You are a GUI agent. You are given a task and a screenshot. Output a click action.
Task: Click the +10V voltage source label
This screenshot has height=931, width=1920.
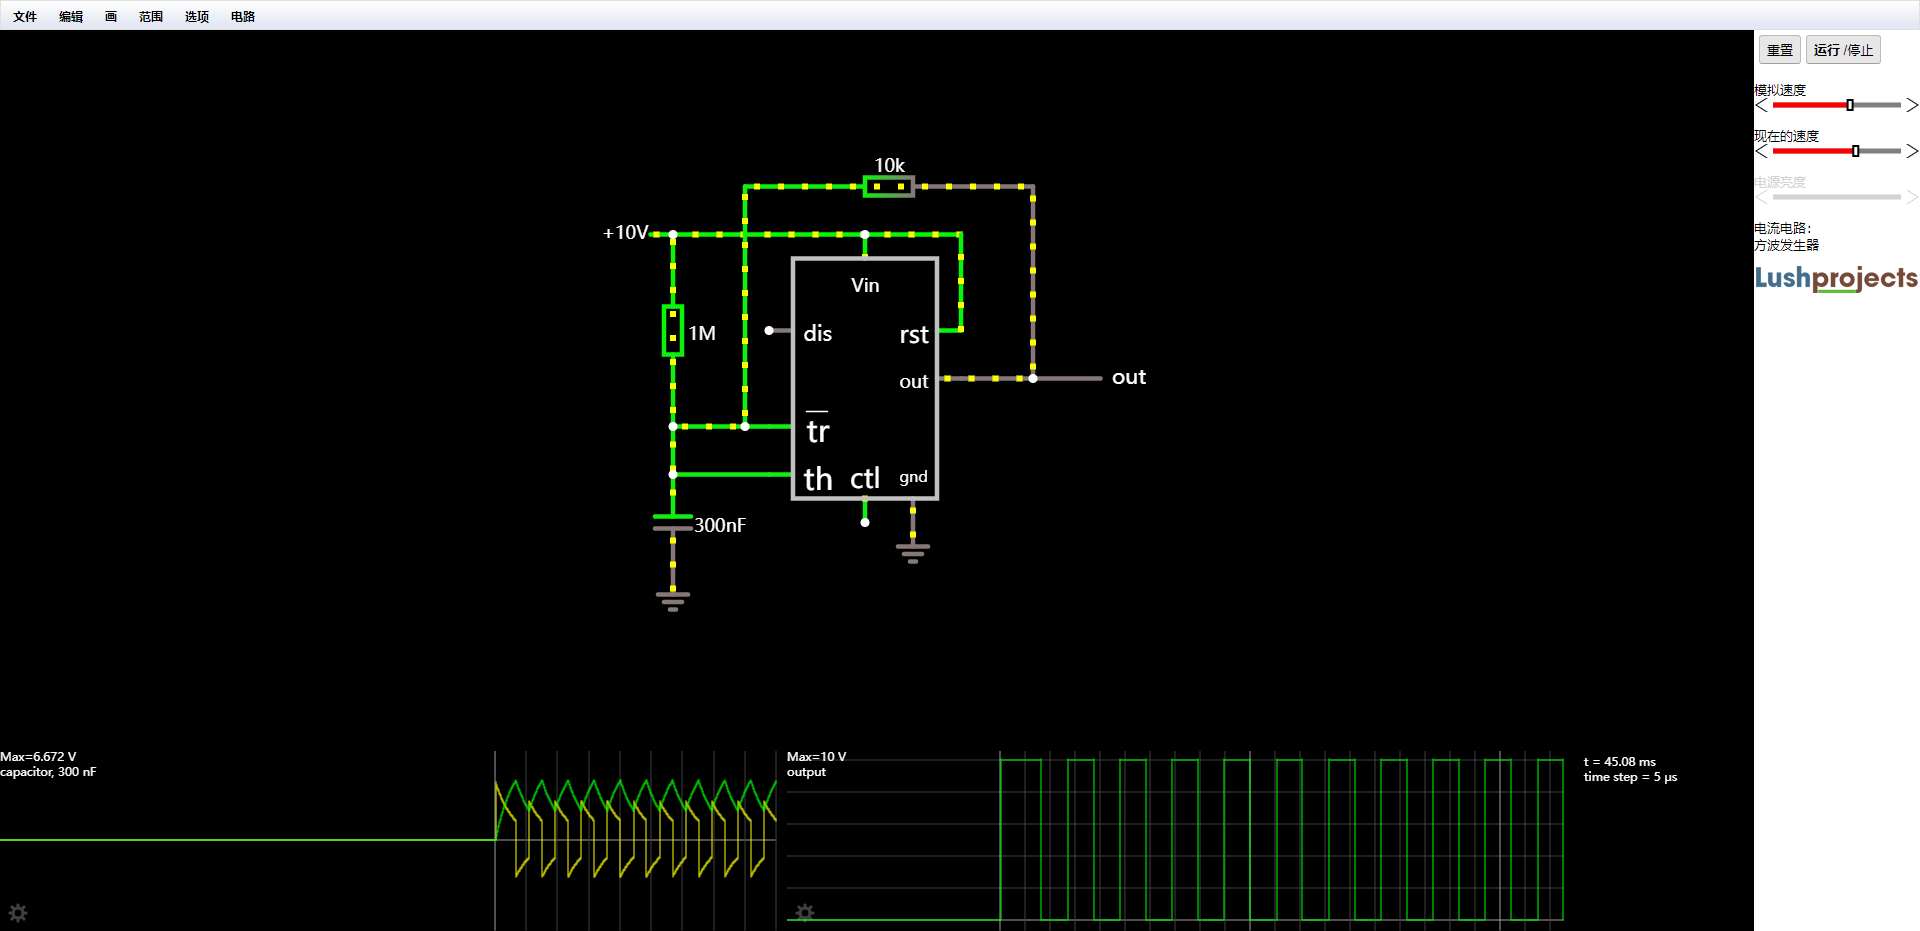[x=626, y=232]
